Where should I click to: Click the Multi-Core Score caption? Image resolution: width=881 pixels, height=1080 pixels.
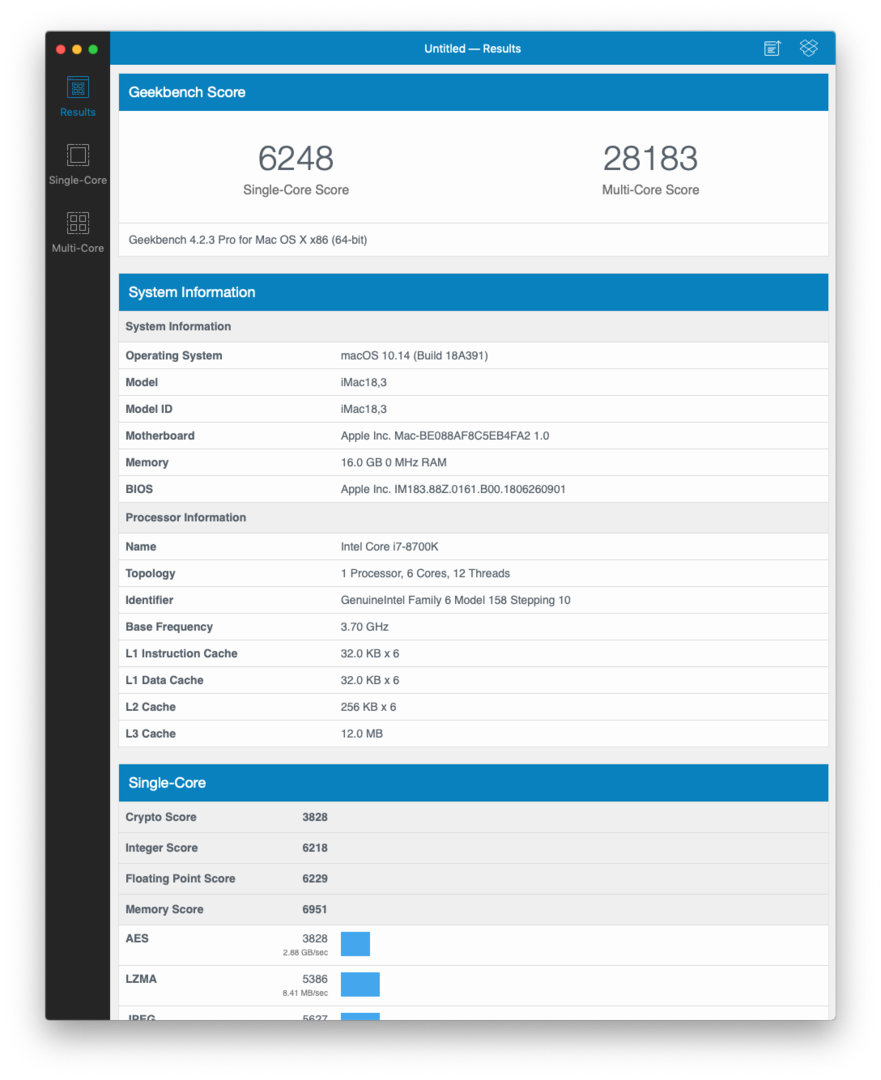(x=650, y=190)
